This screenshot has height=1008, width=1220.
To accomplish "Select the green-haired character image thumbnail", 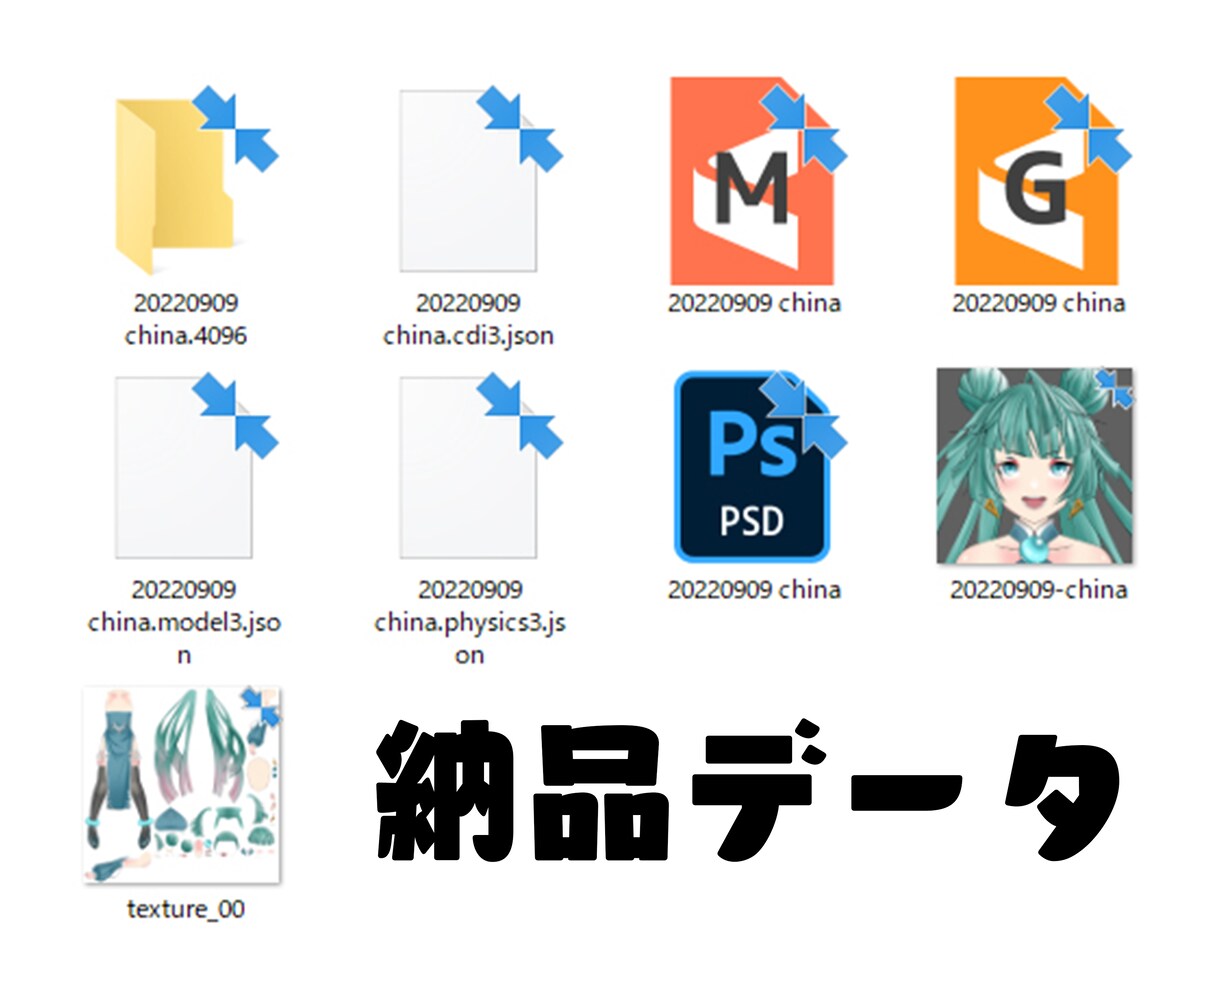I will tap(1035, 465).
